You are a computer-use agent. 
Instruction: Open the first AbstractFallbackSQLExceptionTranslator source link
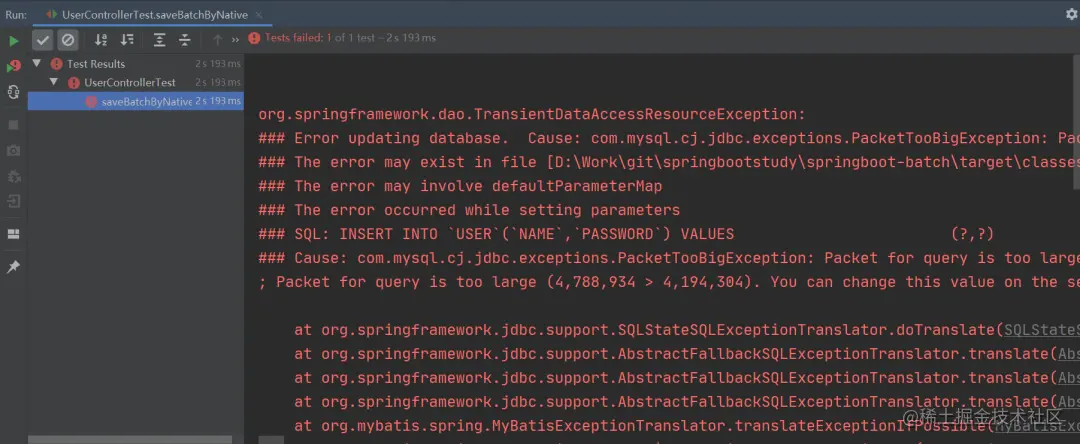point(1068,354)
